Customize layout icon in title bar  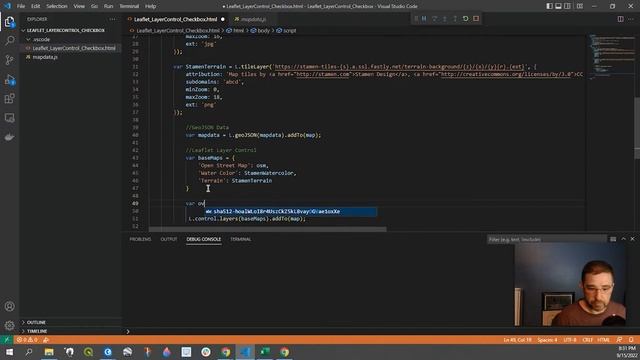580,6
